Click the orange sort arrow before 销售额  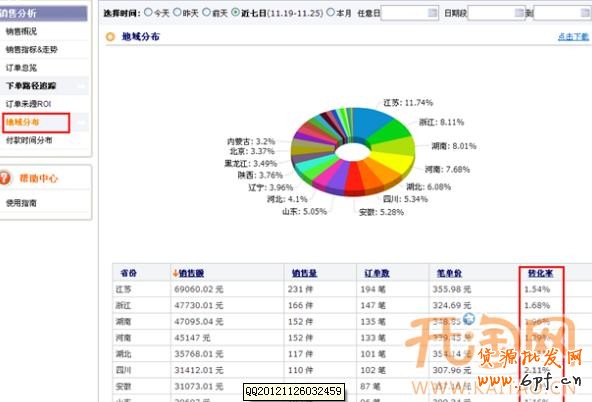point(175,273)
